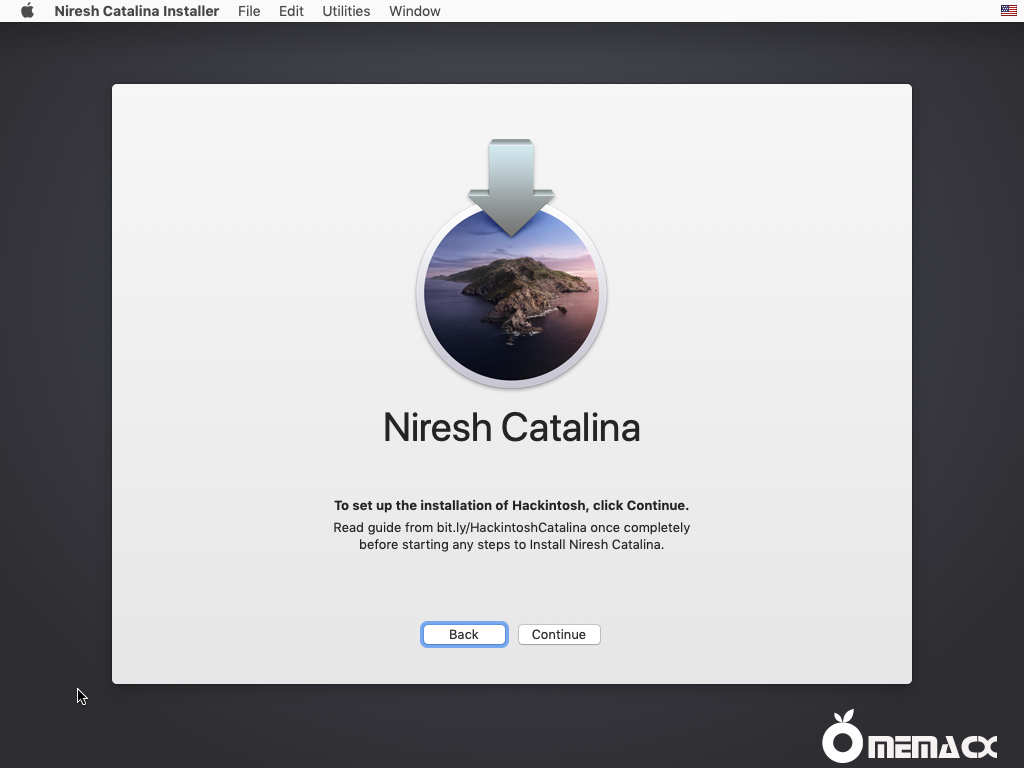Image resolution: width=1024 pixels, height=768 pixels.
Task: Click the MEMACX watermark lettering
Action: pyautogui.click(x=930, y=746)
